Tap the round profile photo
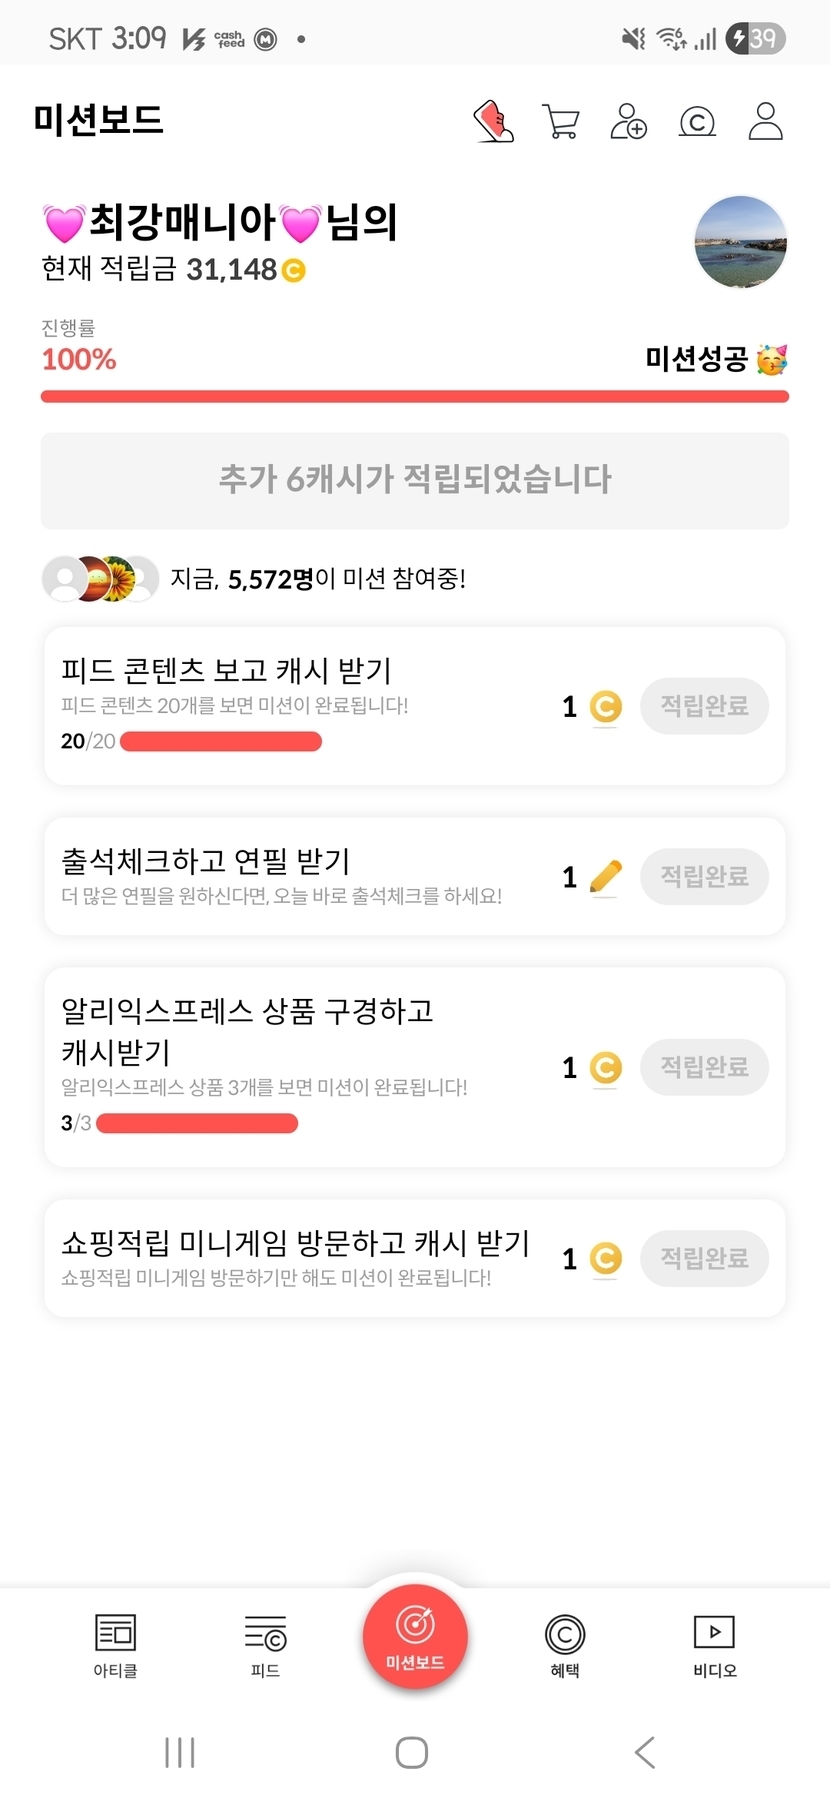The height and width of the screenshot is (1798, 830). point(740,242)
